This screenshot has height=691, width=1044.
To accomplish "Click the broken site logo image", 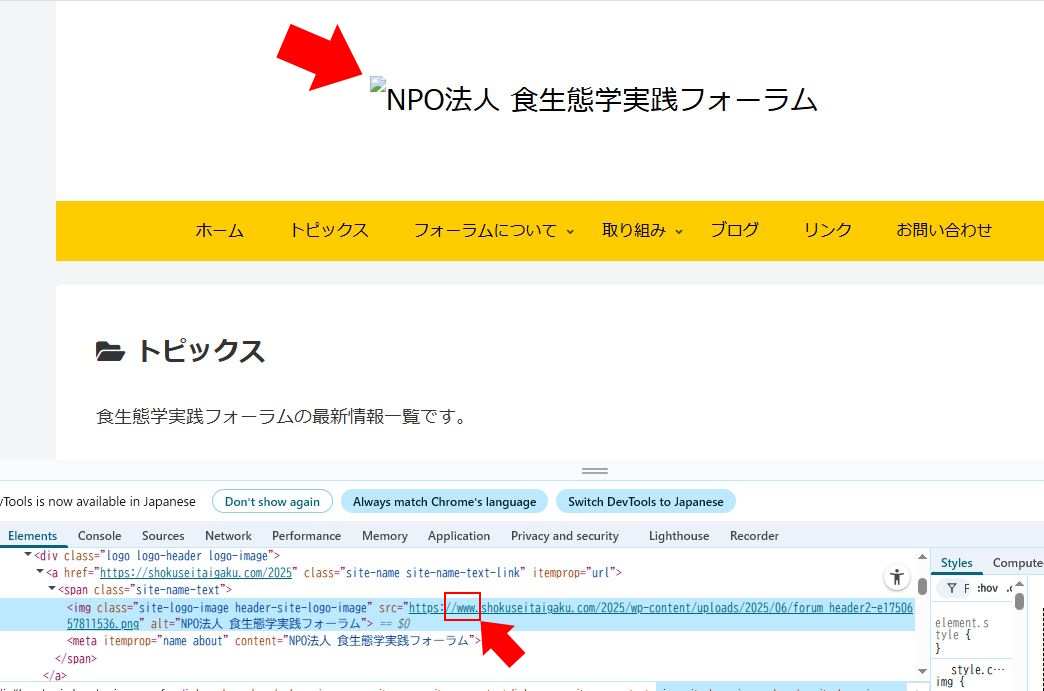I will [x=377, y=88].
